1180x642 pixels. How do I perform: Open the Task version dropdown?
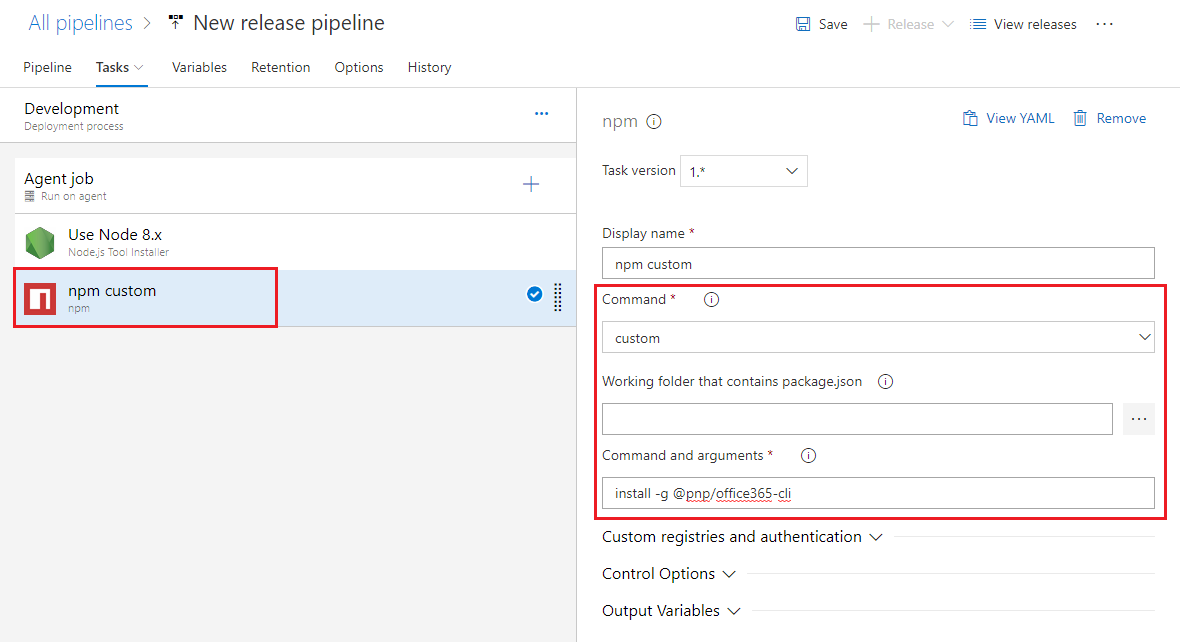pos(743,171)
